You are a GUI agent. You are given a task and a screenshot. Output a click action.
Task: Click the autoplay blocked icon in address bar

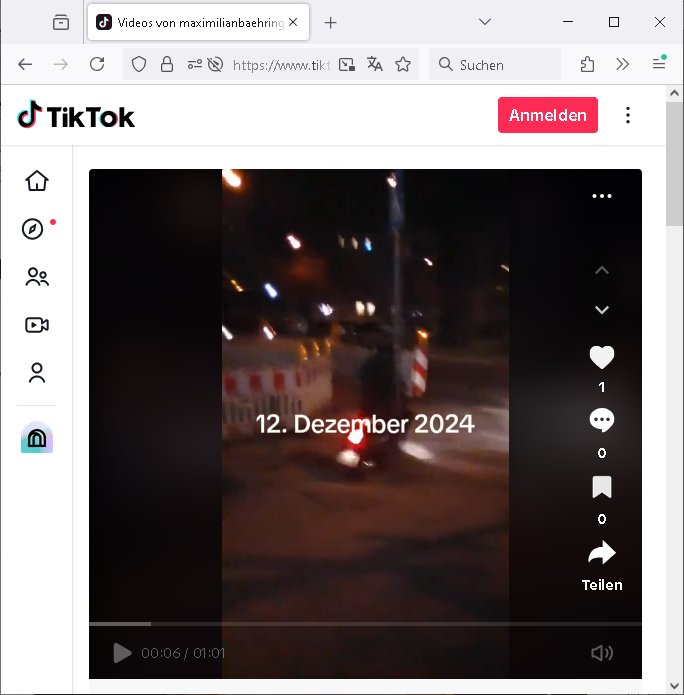pos(215,65)
